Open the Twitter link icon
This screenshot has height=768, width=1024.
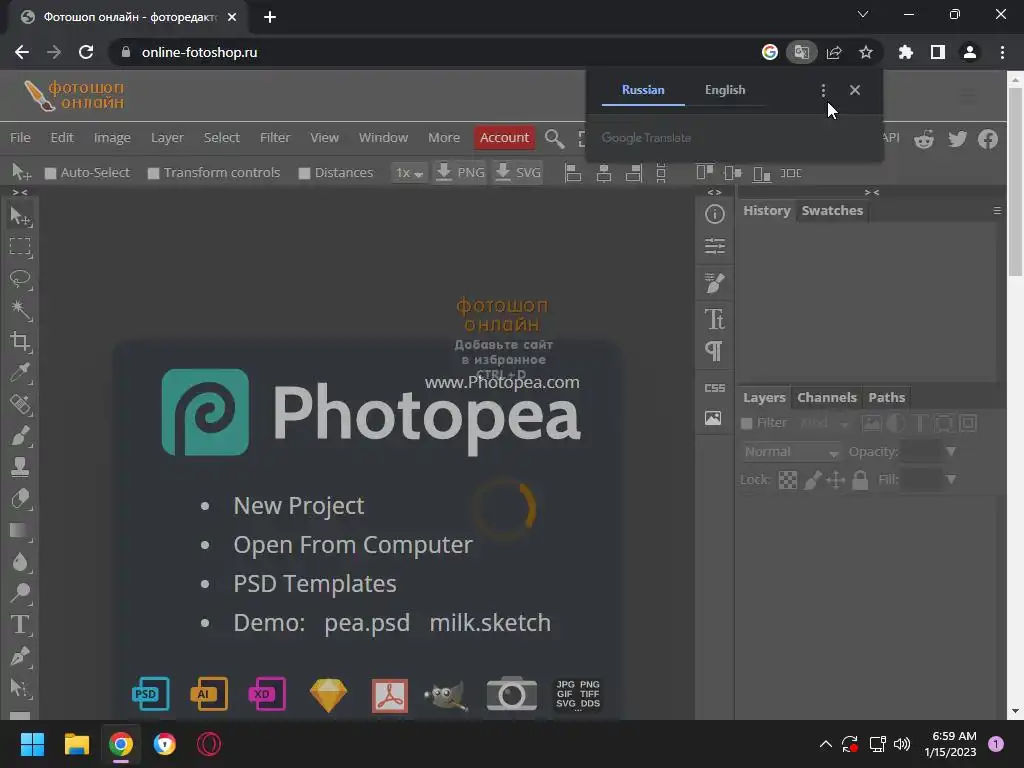957,138
